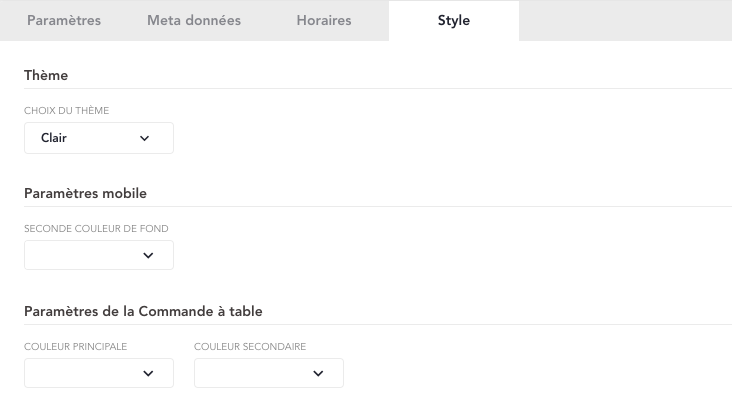Click the 'Couleur secondaire' label
This screenshot has height=411, width=732.
[250, 347]
